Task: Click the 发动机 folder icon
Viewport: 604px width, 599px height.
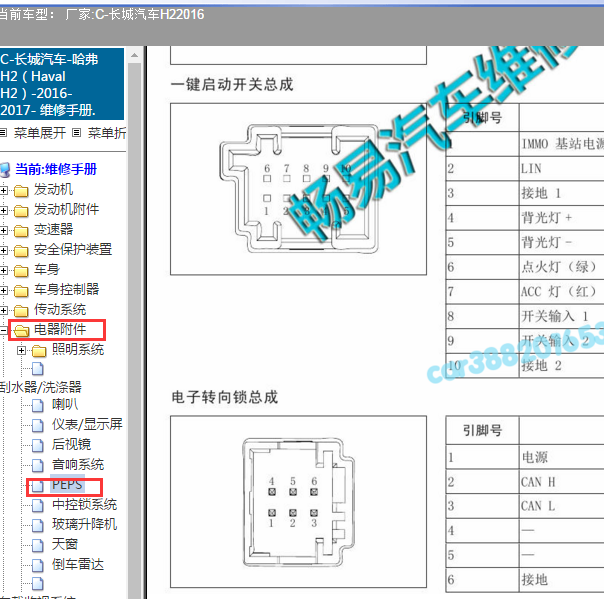Action: tap(21, 191)
